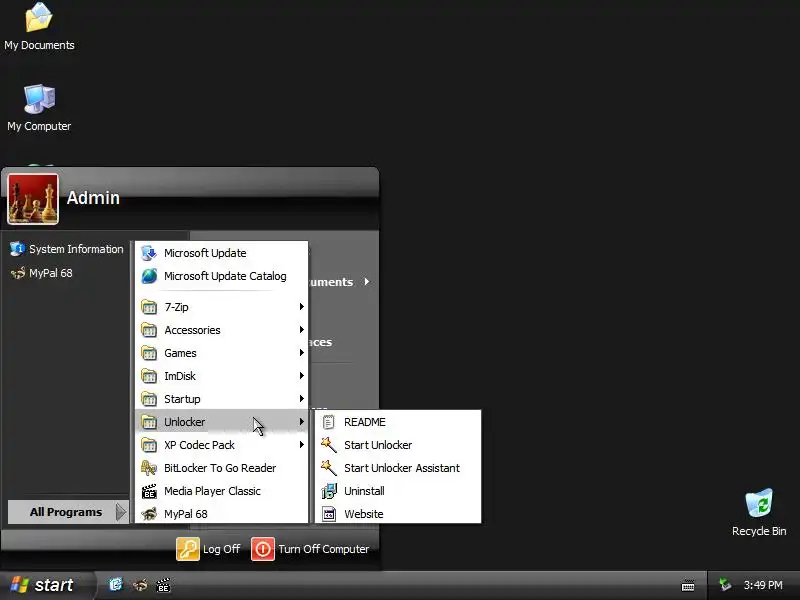
Task: Click the Start Unlocker wand icon
Action: [x=329, y=445]
